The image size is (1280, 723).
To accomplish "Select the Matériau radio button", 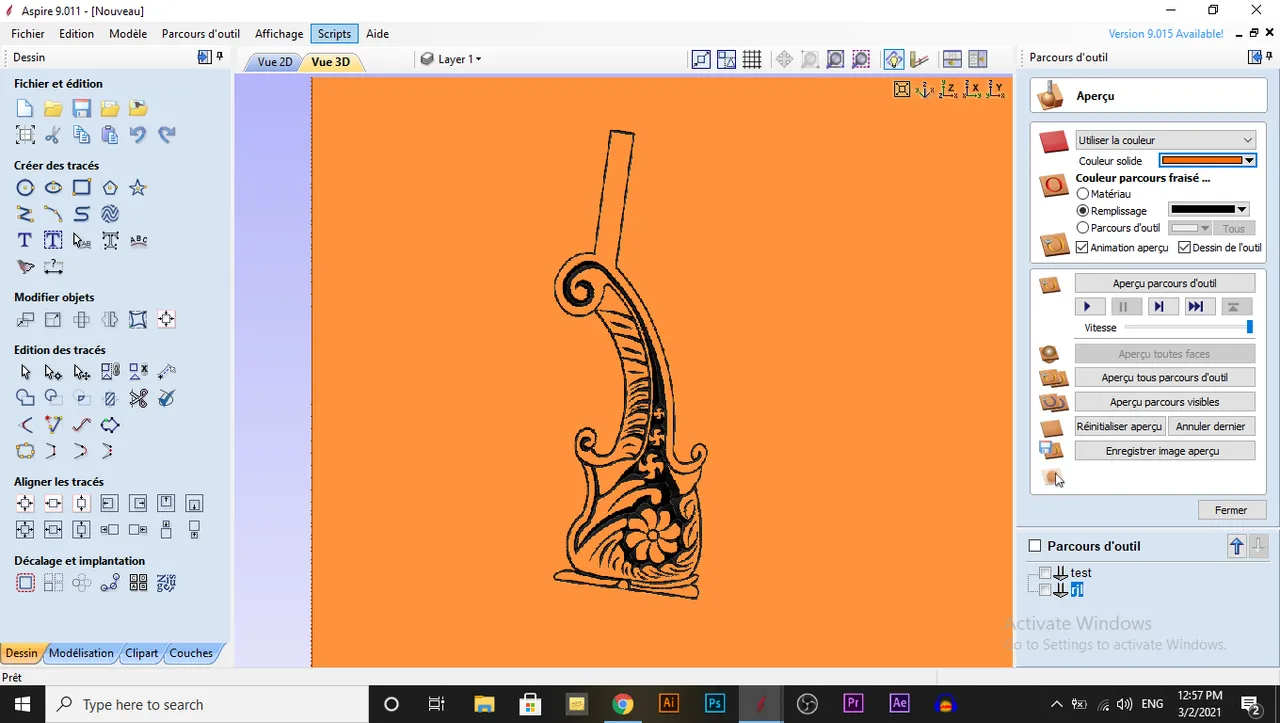I will pyautogui.click(x=1083, y=194).
